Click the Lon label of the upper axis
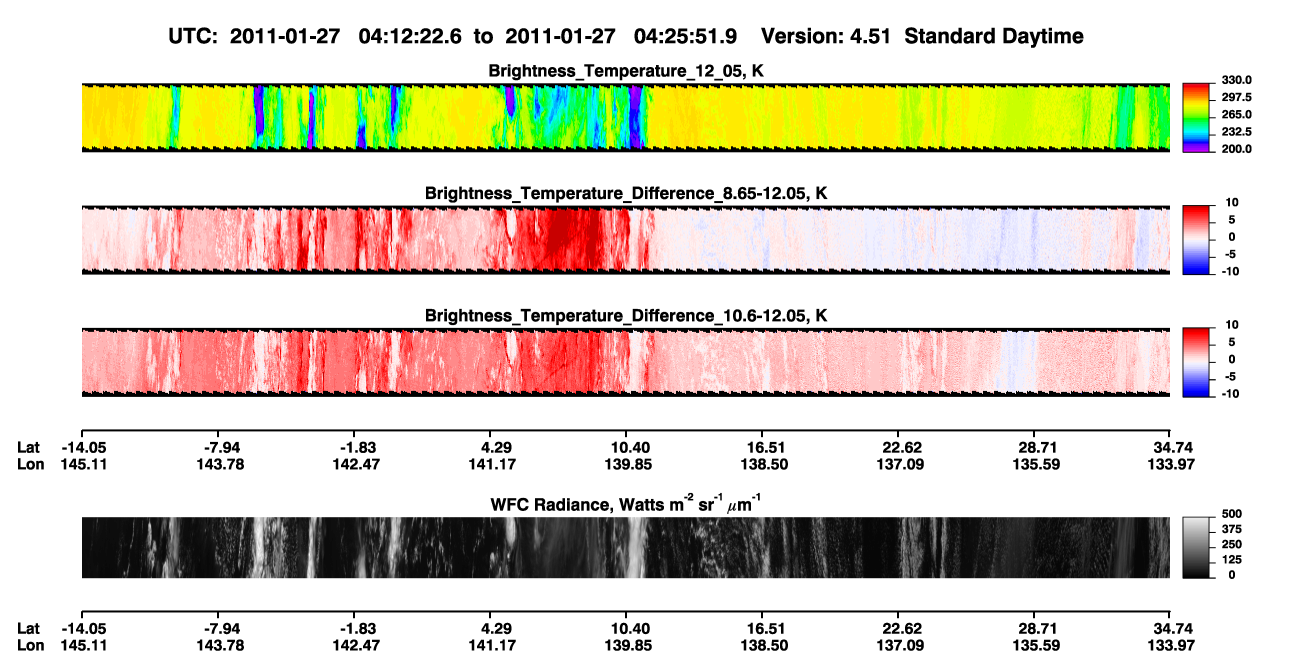This screenshot has width=1300, height=667. tap(30, 464)
